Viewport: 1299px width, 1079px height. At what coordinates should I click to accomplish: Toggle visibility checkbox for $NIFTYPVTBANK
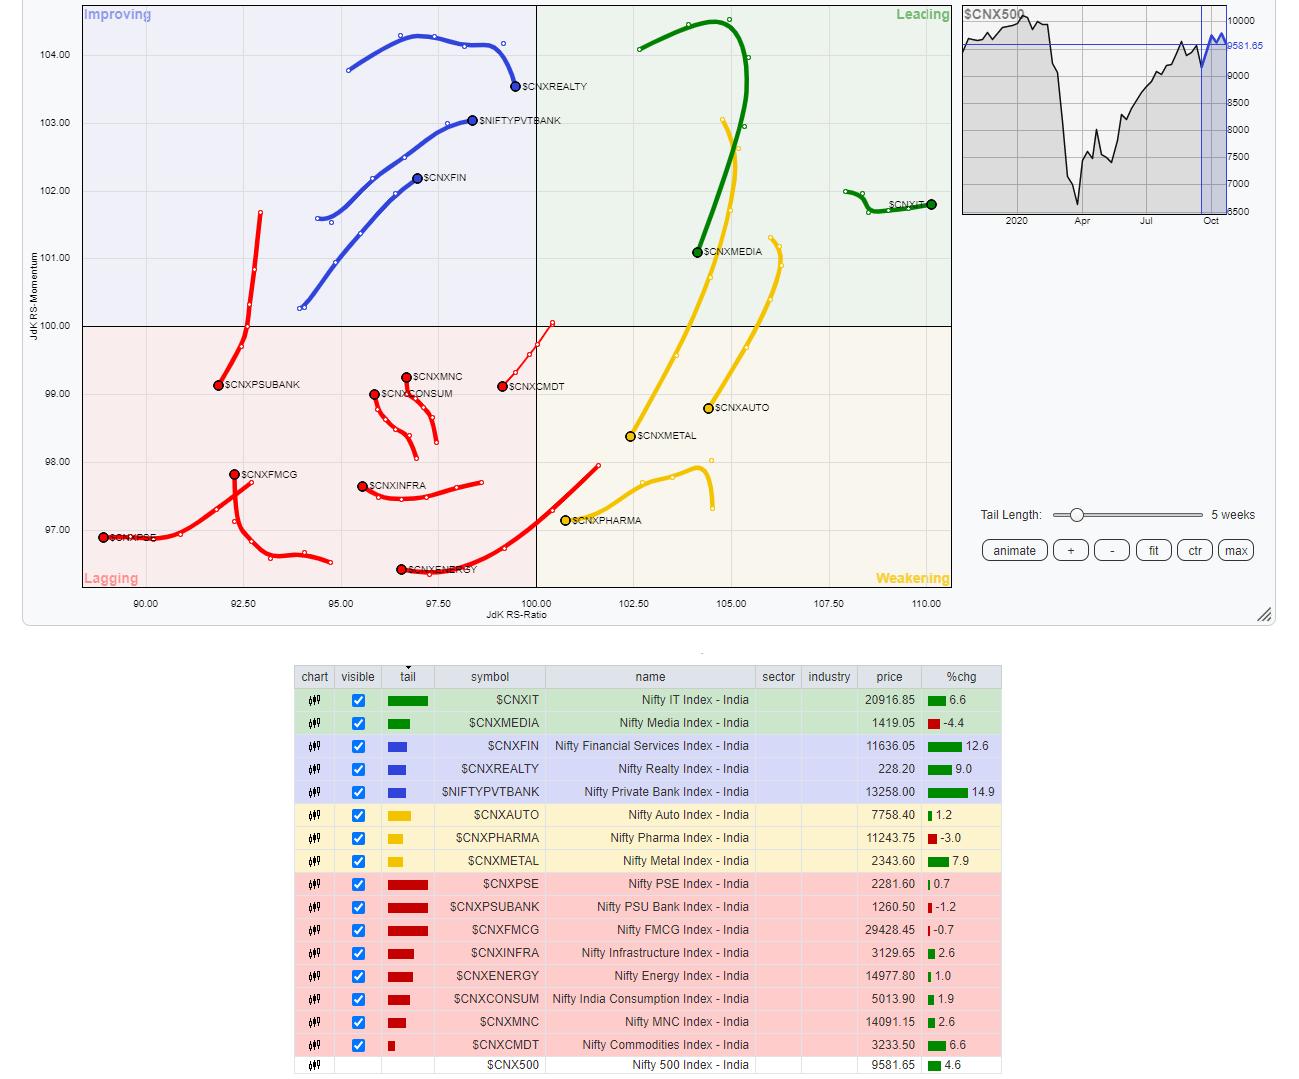point(358,792)
